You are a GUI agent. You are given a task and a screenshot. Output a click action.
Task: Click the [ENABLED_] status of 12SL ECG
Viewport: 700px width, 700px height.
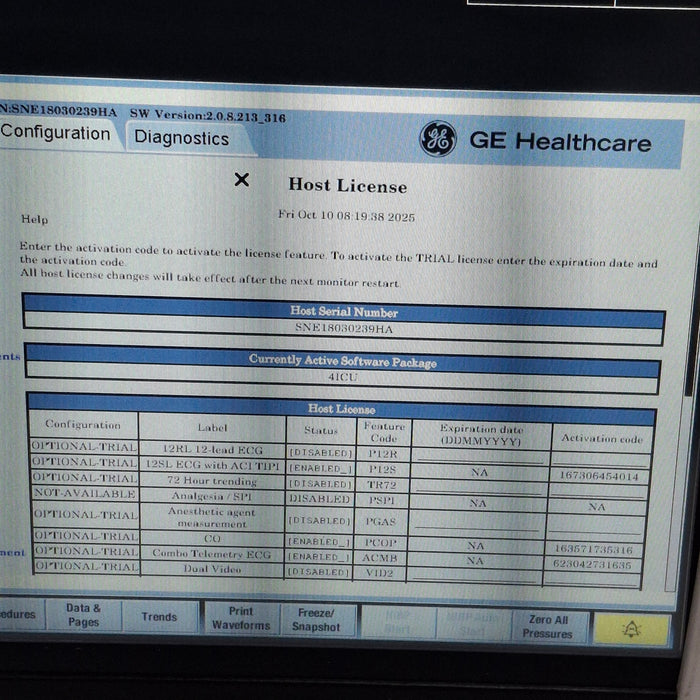click(321, 468)
